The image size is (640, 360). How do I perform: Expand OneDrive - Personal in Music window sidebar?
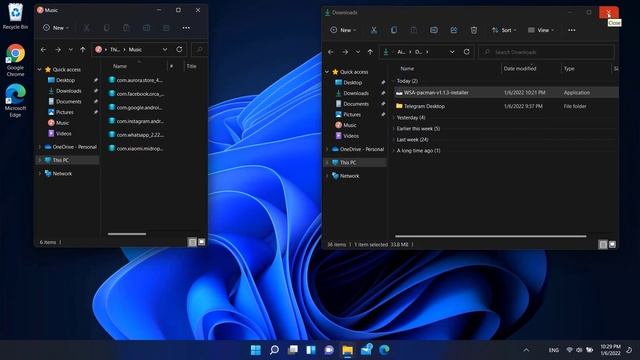point(40,147)
